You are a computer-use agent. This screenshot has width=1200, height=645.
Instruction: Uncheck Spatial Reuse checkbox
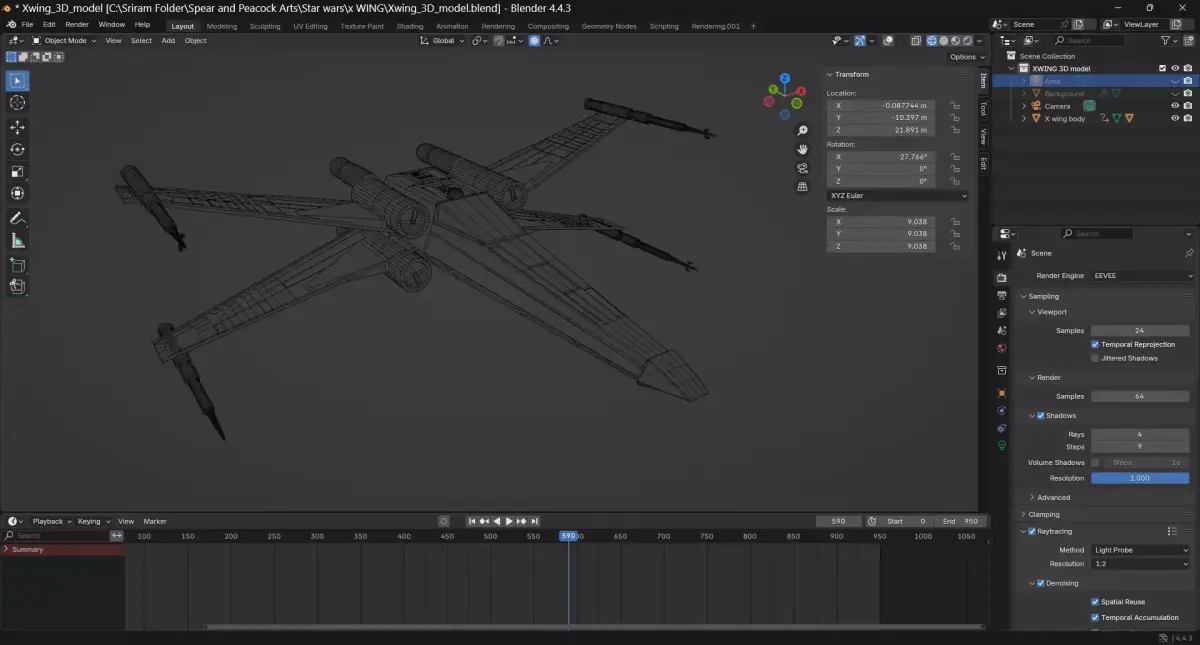tap(1095, 602)
